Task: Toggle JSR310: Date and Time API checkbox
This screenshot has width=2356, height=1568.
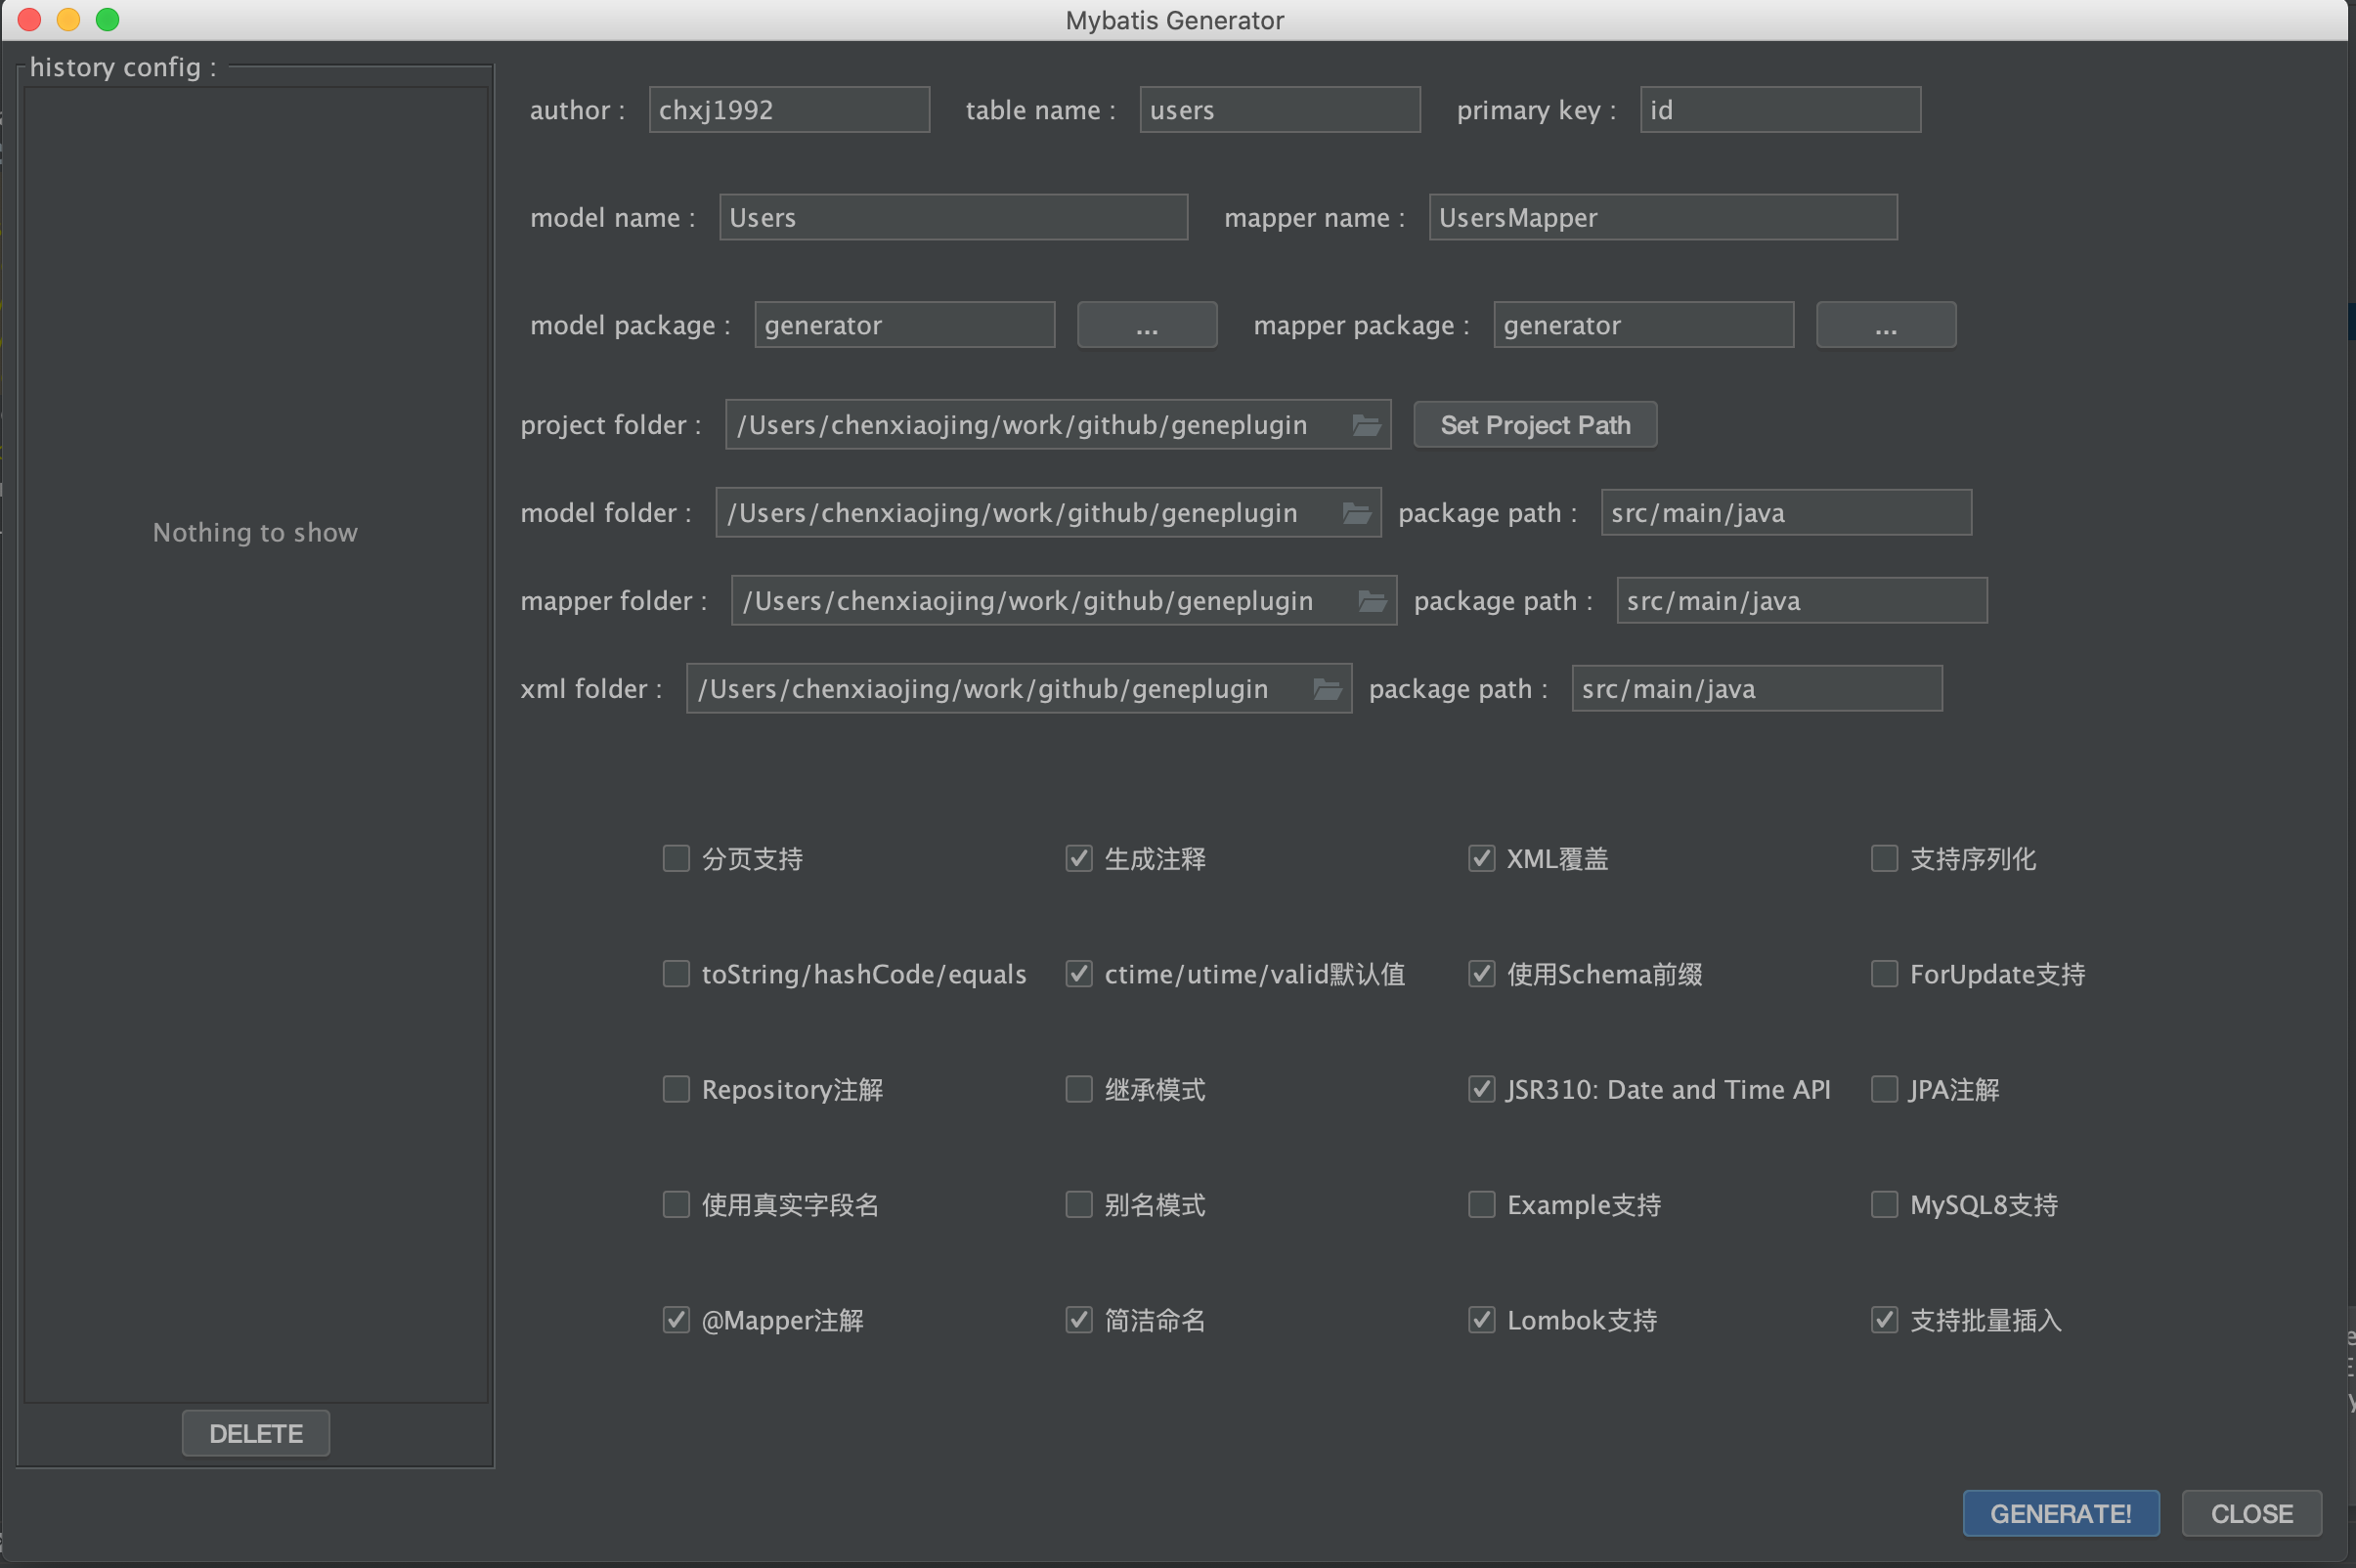Action: pyautogui.click(x=1481, y=1089)
